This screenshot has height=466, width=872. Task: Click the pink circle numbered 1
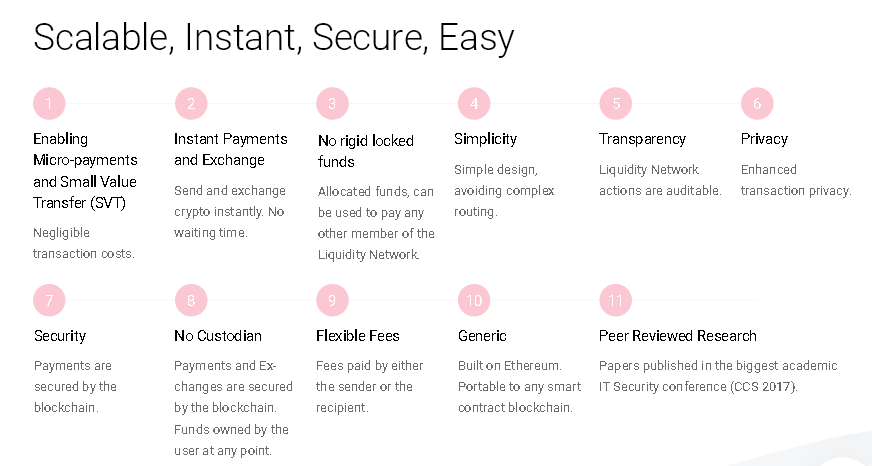pyautogui.click(x=49, y=103)
